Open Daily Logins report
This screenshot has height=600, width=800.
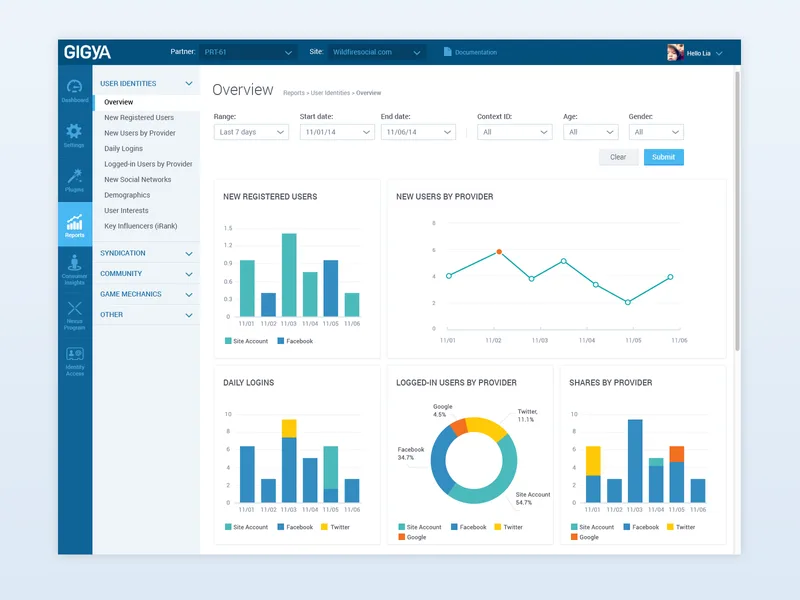pos(123,148)
